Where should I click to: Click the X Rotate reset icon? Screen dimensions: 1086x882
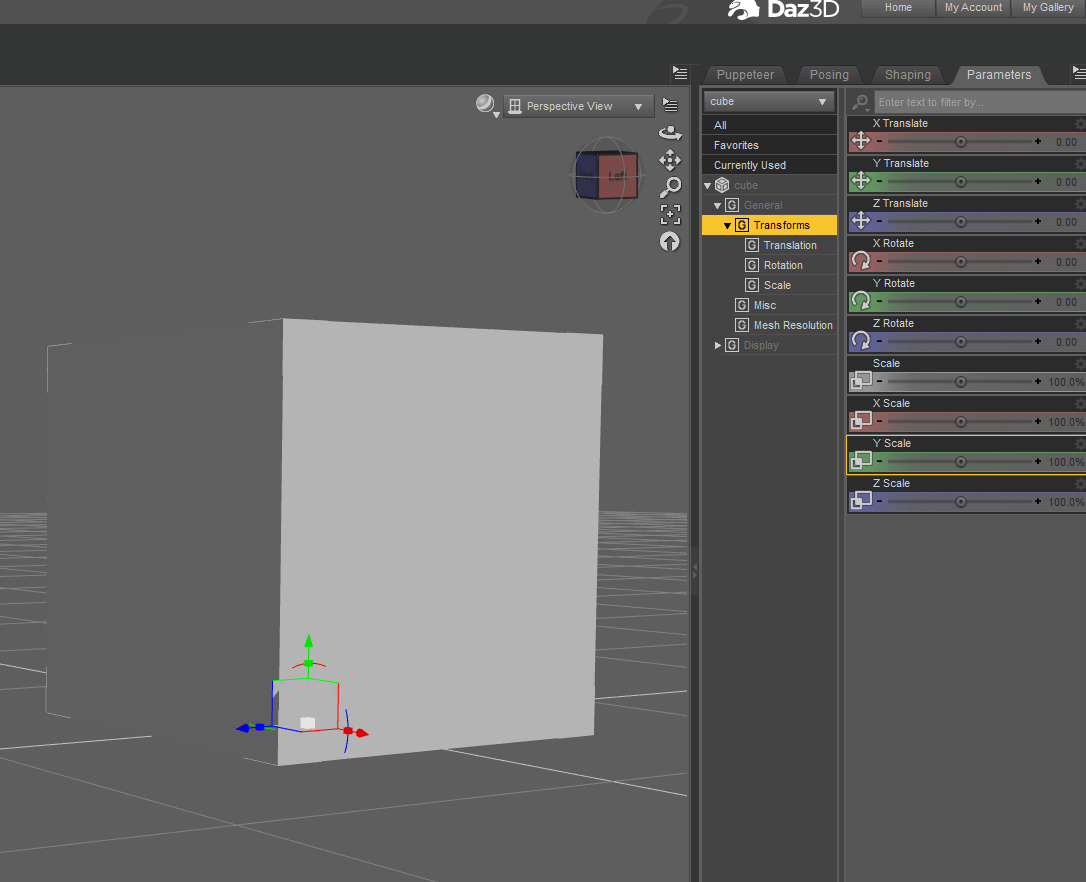pos(861,261)
